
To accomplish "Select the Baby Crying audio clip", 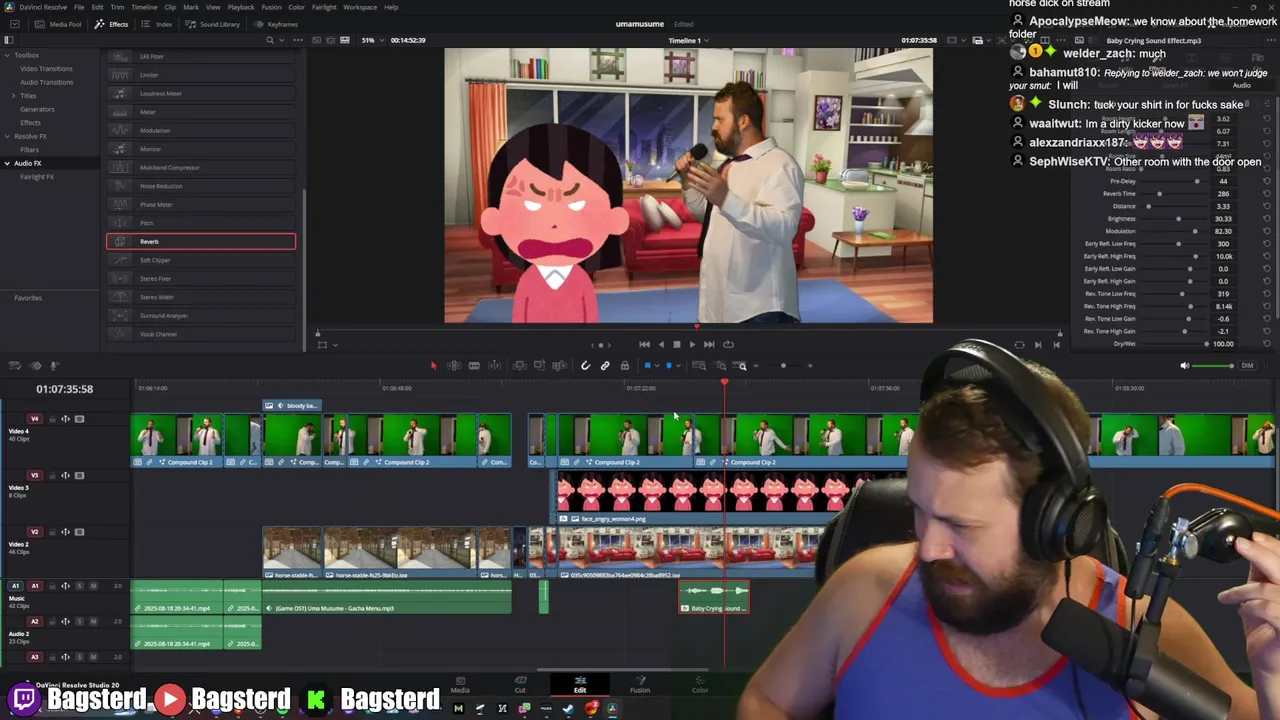I will (x=714, y=597).
